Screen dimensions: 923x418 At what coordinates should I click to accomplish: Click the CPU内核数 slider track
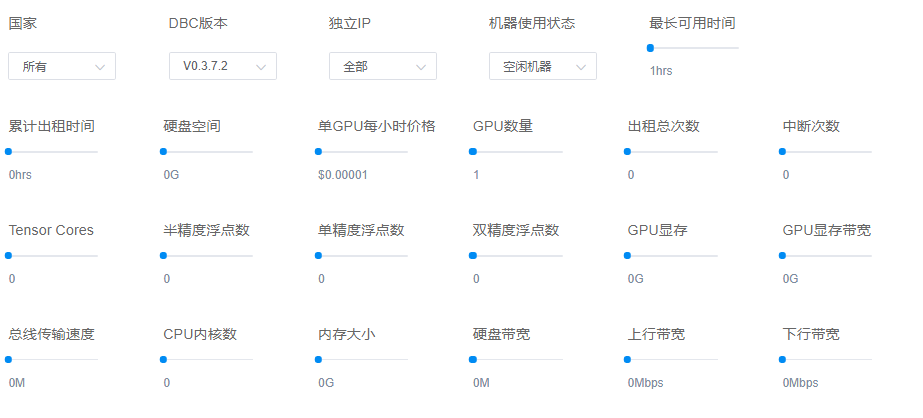tap(208, 359)
